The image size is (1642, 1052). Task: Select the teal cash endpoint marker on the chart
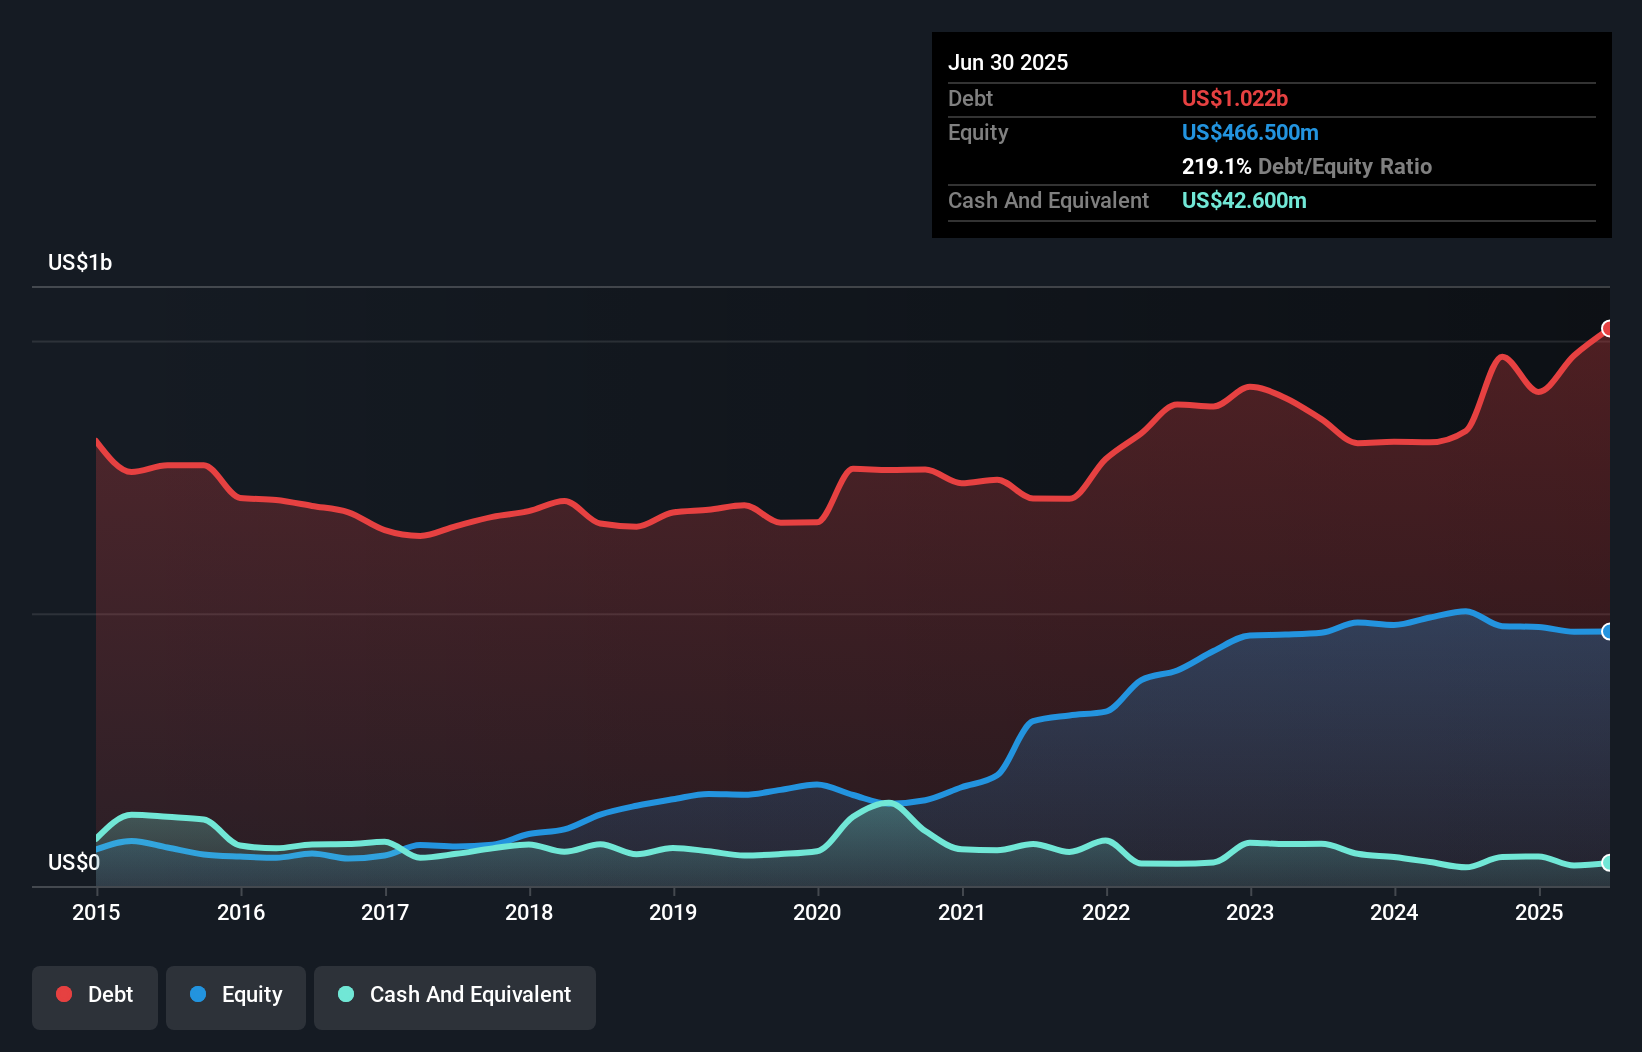[x=1607, y=863]
